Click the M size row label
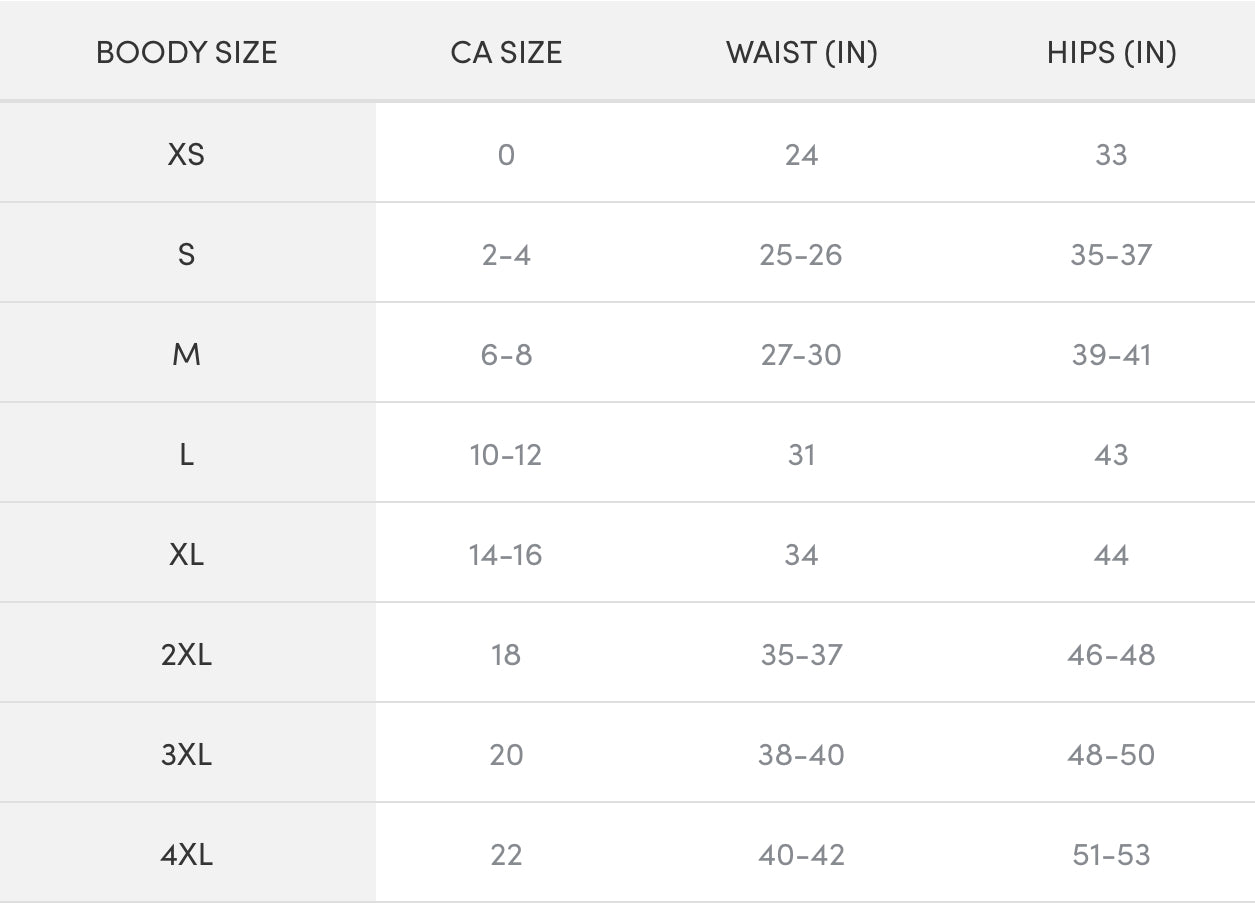The image size is (1255, 908). point(187,355)
